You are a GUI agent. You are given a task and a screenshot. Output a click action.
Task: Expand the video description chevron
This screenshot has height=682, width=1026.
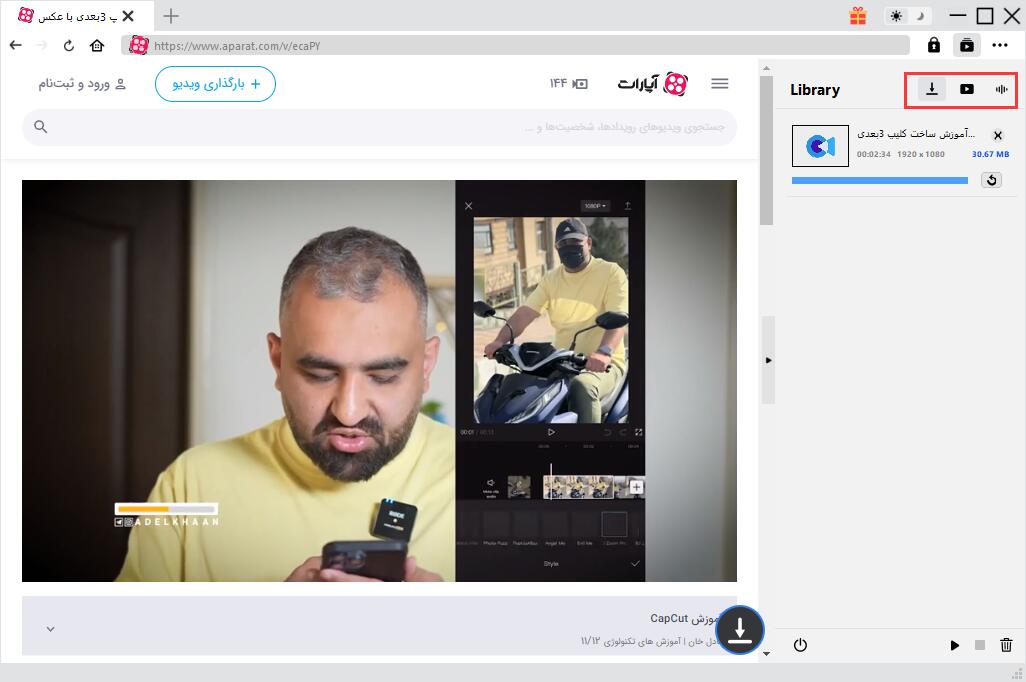(51, 629)
